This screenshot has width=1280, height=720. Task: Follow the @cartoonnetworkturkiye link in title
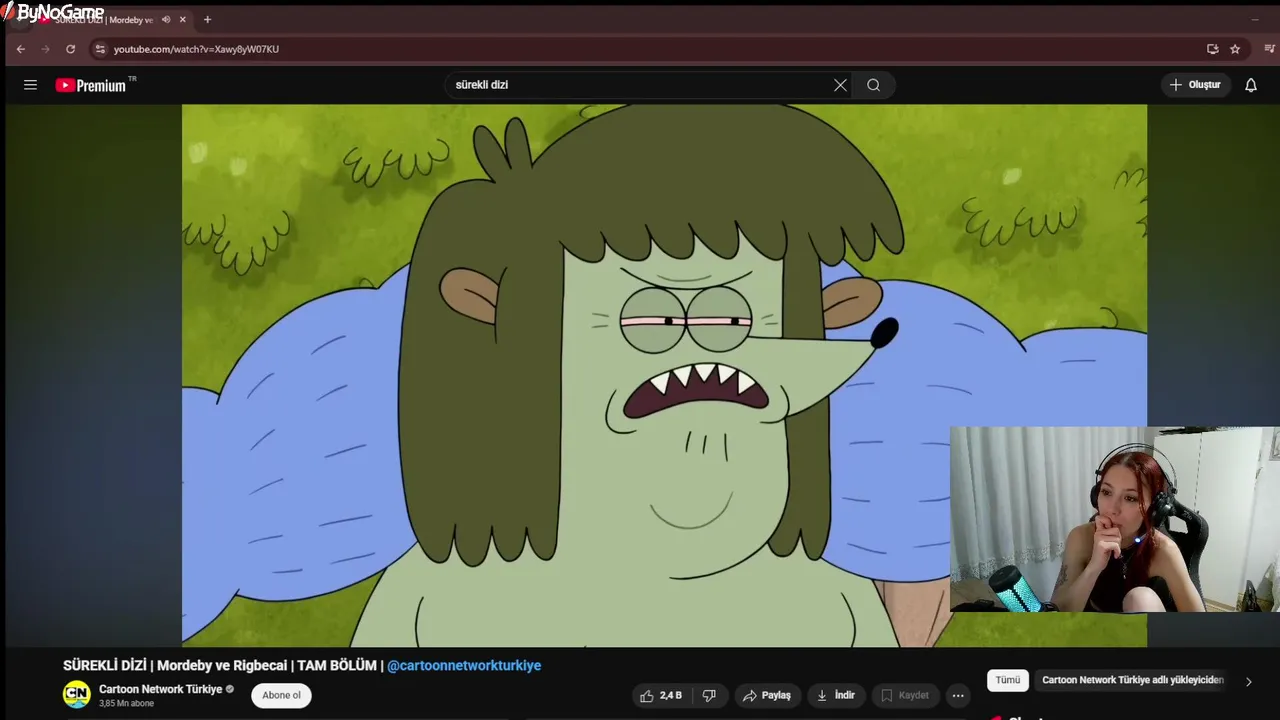click(464, 665)
